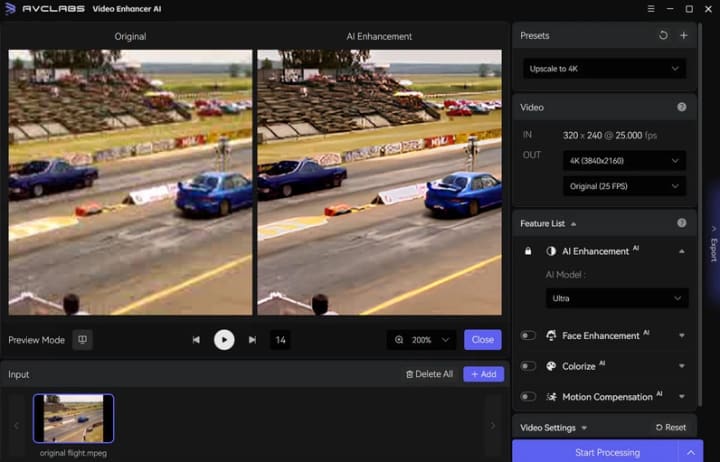Click the Input panel label

[18, 374]
